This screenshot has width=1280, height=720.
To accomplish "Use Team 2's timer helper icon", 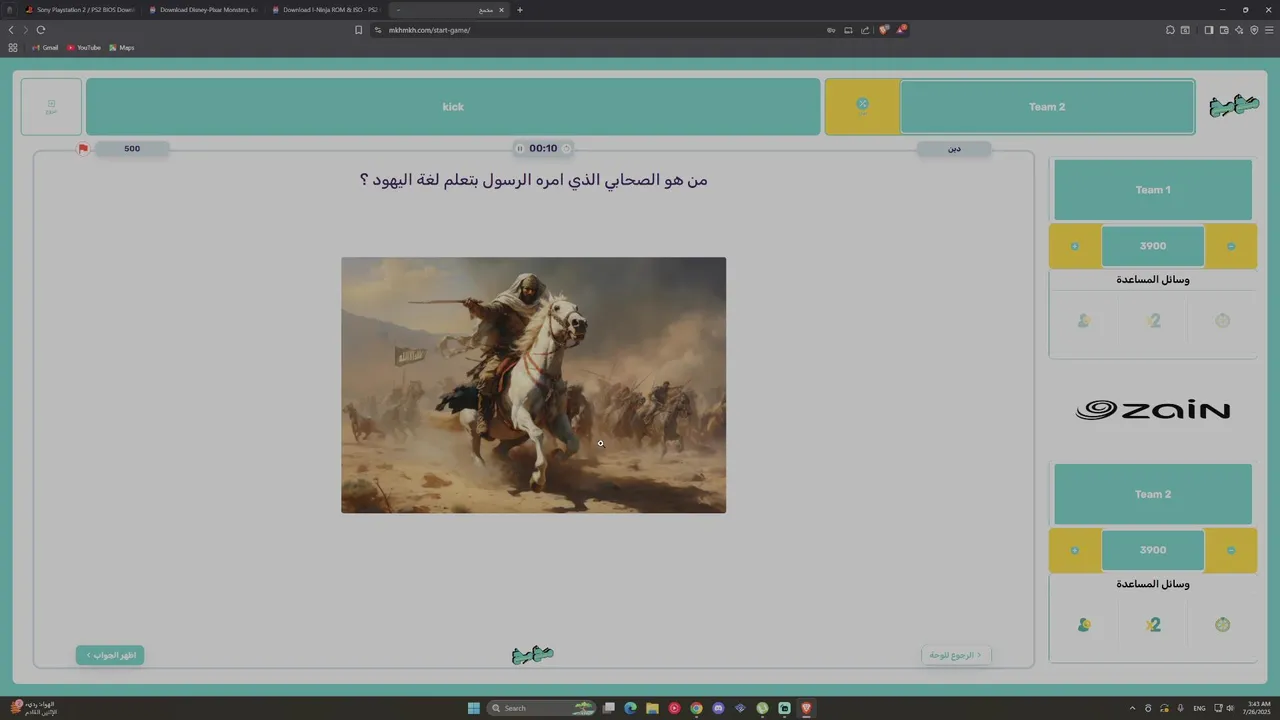I will coord(1222,625).
